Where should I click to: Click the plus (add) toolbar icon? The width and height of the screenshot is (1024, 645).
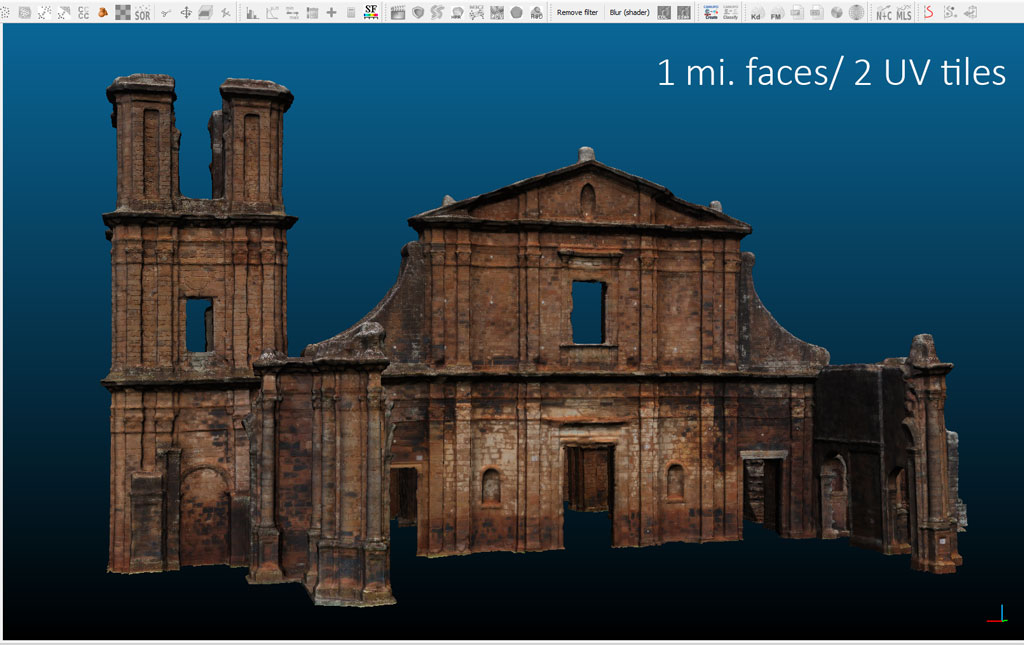click(x=331, y=12)
